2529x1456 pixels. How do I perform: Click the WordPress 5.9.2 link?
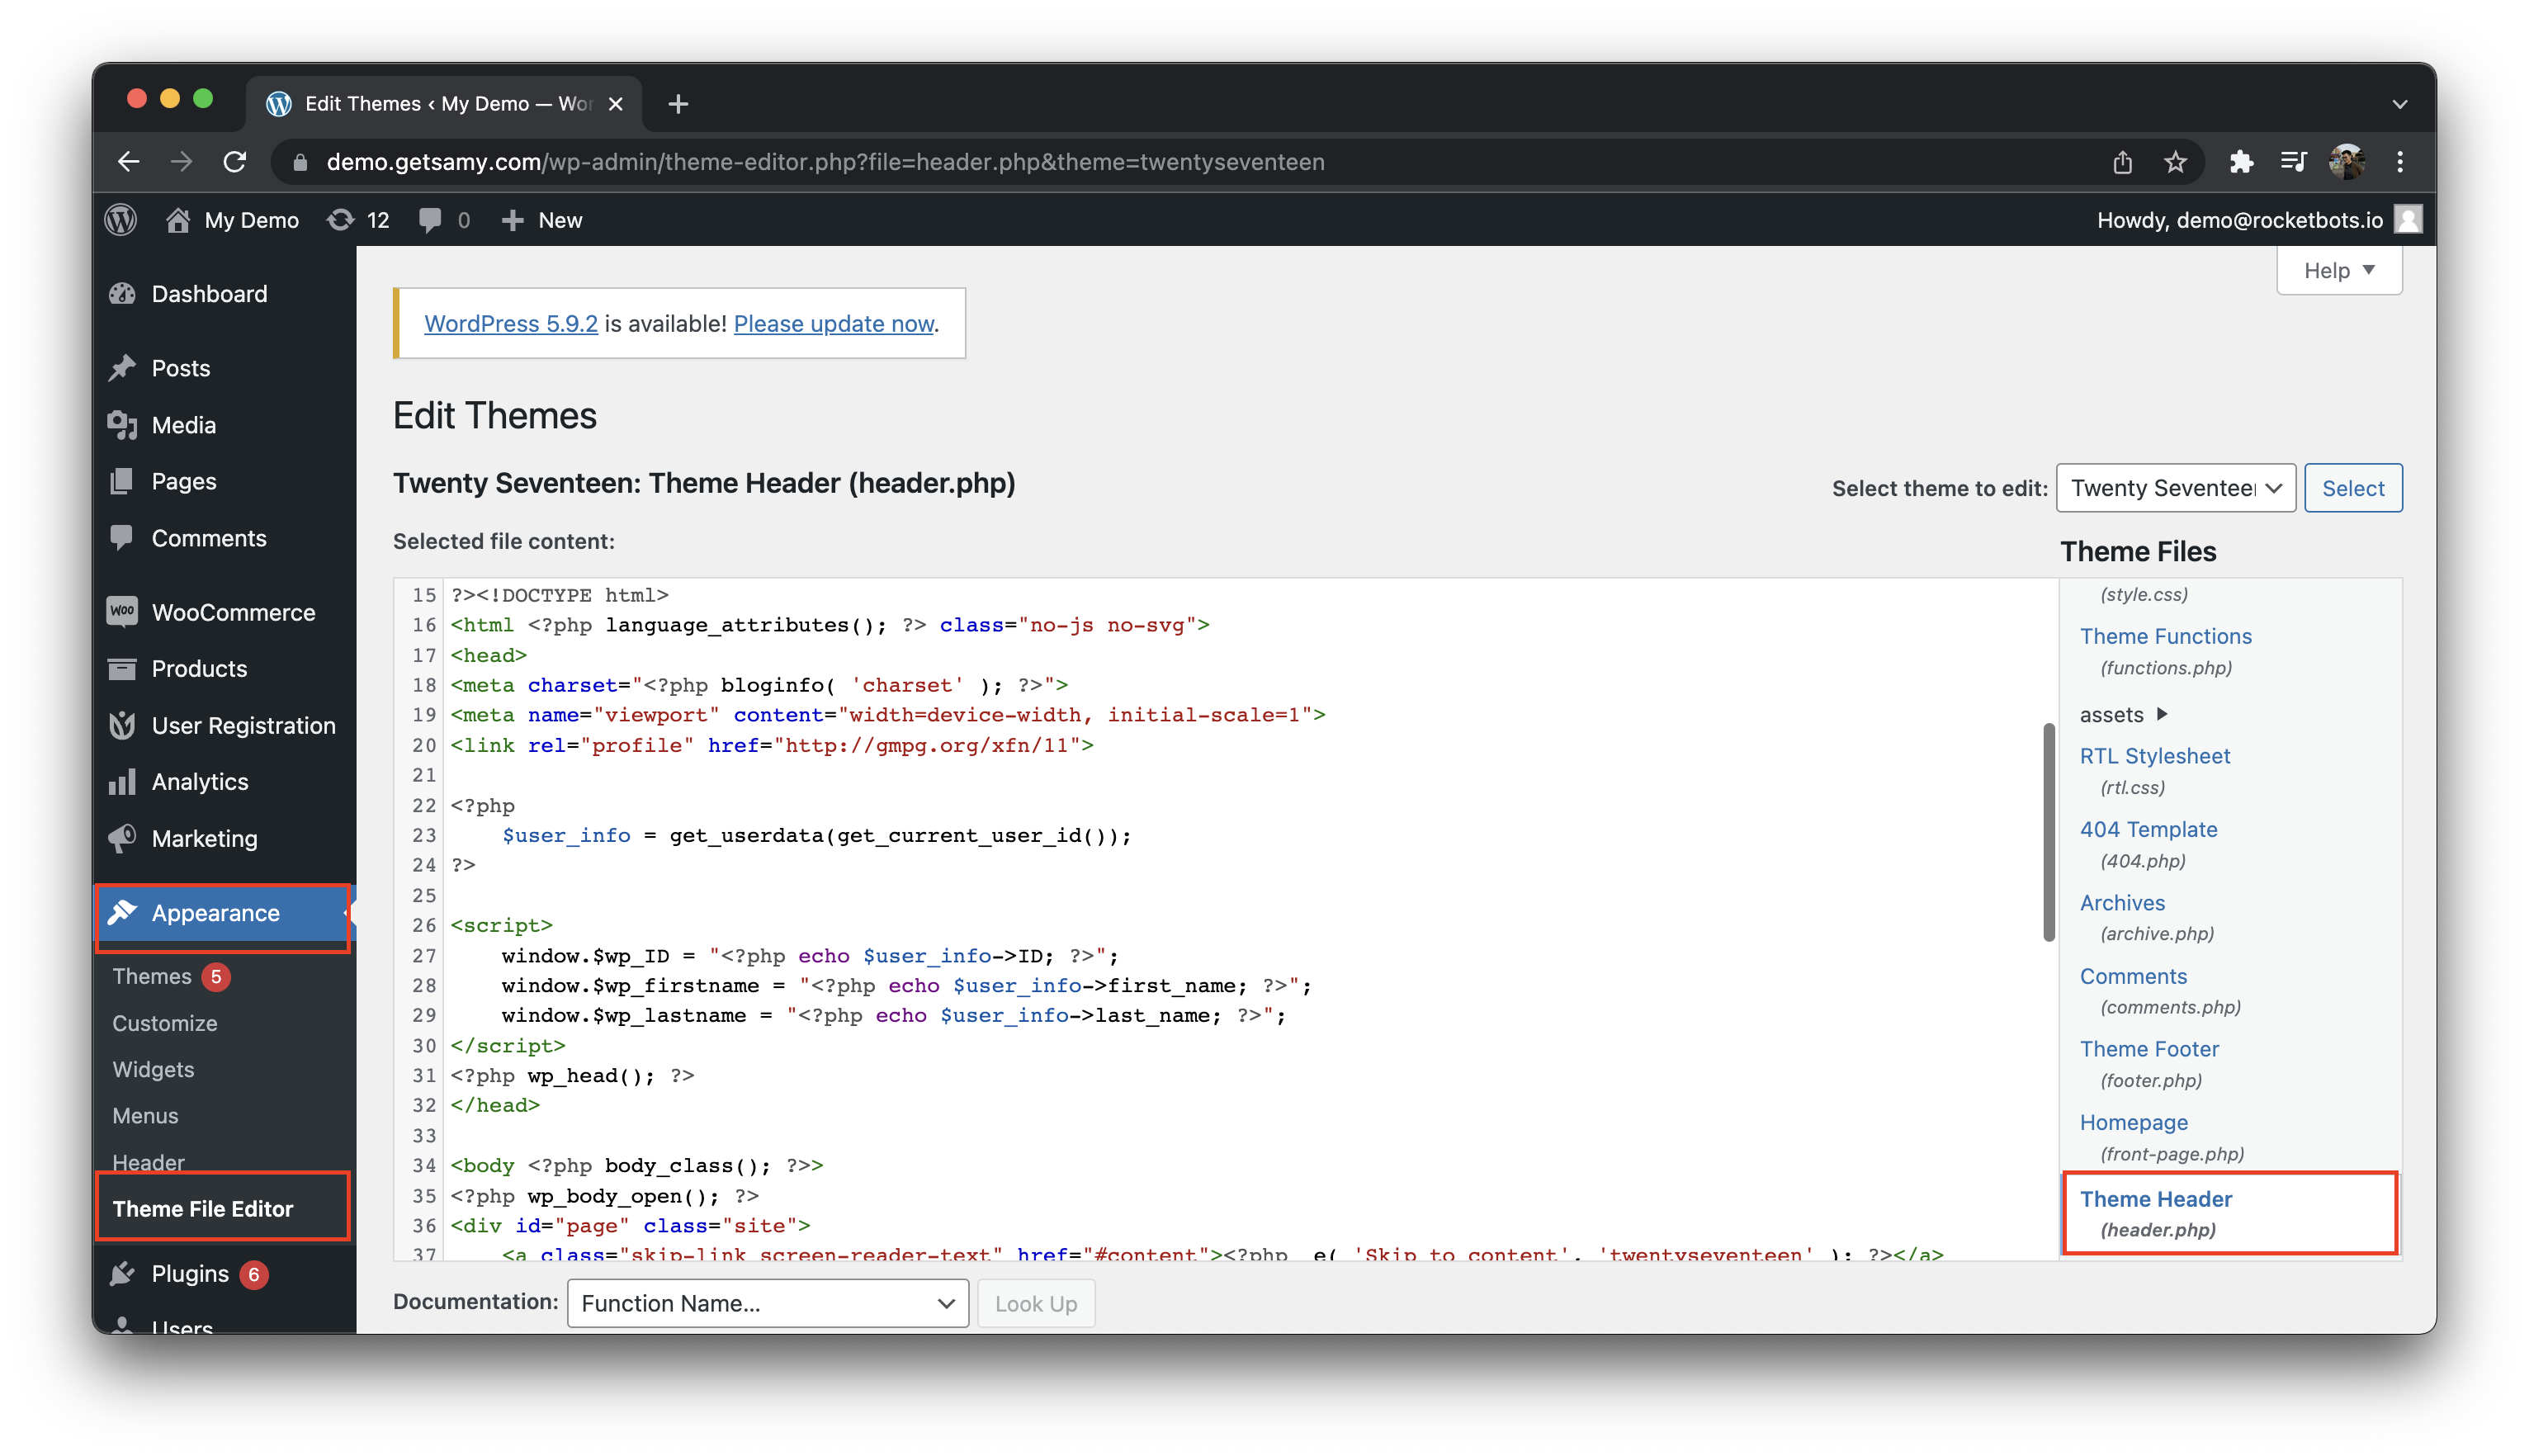pyautogui.click(x=511, y=324)
